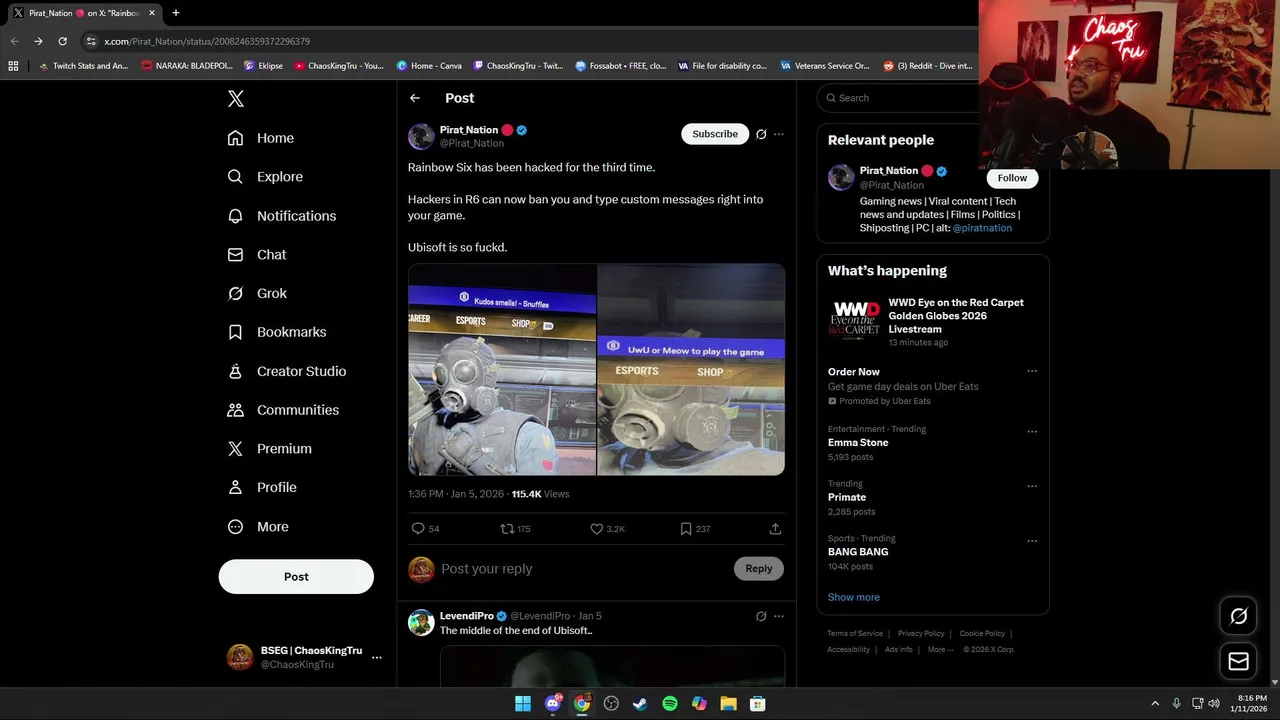Click the Creator Studio icon

[235, 371]
